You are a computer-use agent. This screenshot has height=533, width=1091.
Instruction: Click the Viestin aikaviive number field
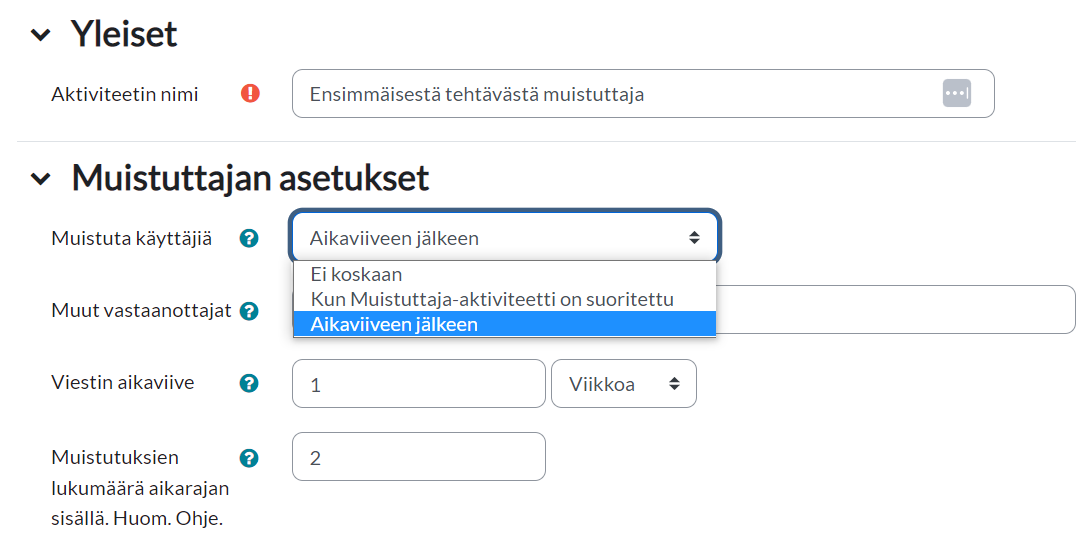[418, 384]
